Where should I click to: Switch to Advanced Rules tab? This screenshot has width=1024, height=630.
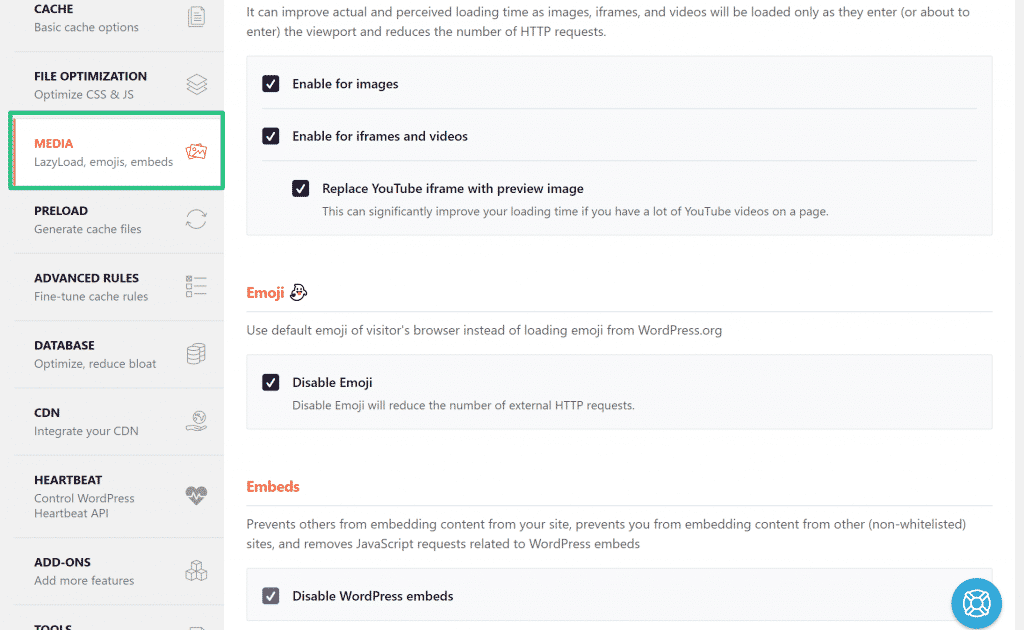[x=119, y=287]
